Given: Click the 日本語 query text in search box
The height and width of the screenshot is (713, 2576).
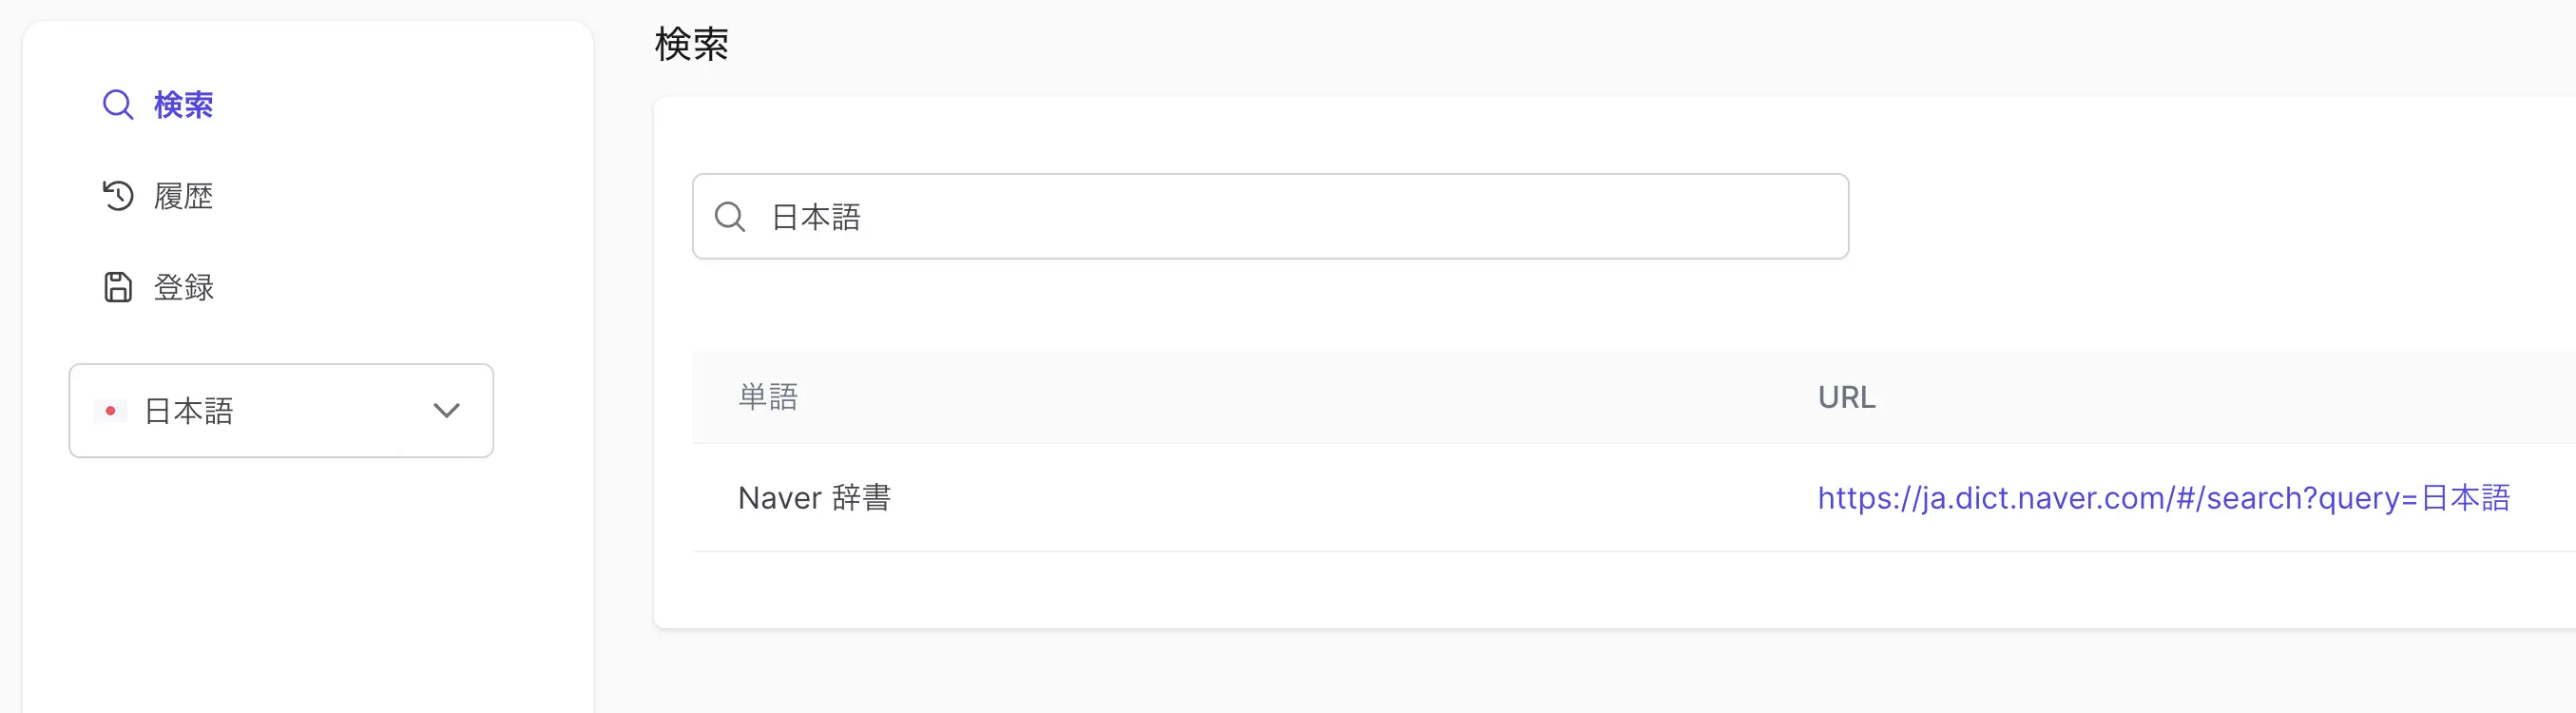Looking at the screenshot, I should 816,217.
